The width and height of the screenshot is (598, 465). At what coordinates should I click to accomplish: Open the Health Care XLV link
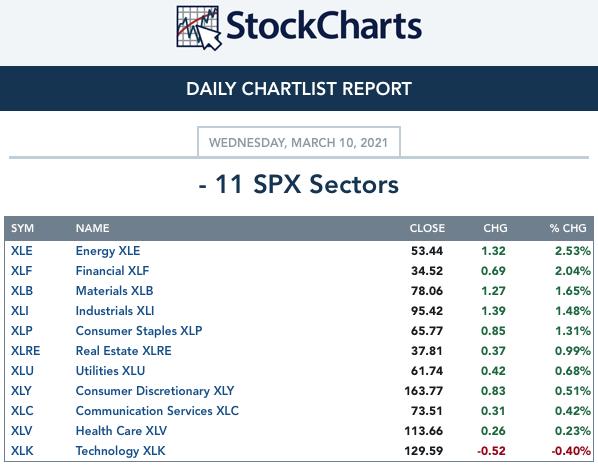tap(121, 431)
